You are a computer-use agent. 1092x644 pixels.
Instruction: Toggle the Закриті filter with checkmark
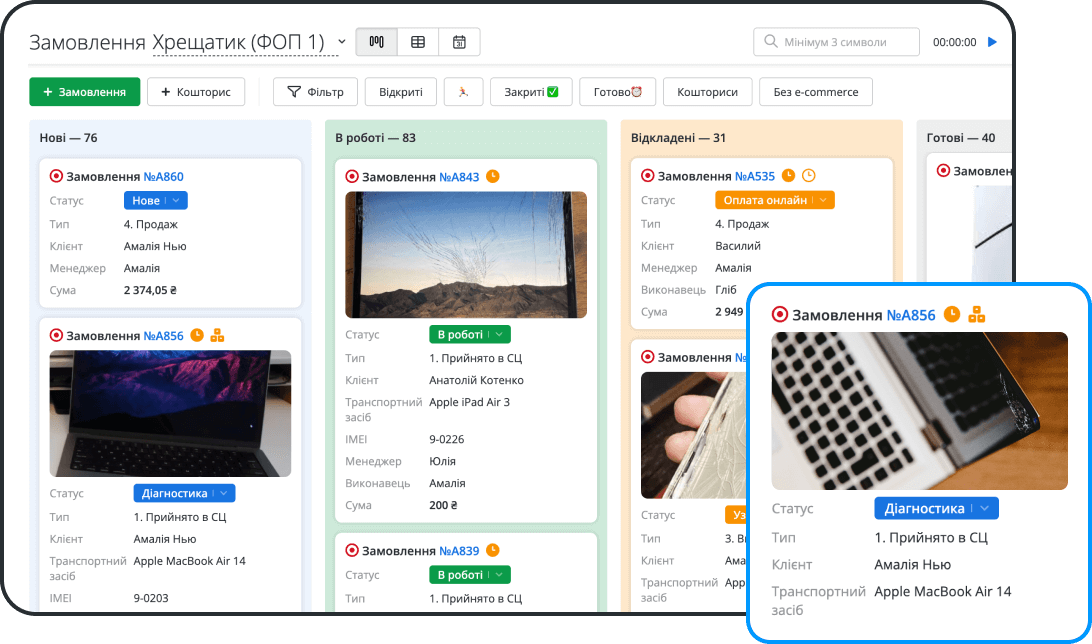tap(530, 92)
